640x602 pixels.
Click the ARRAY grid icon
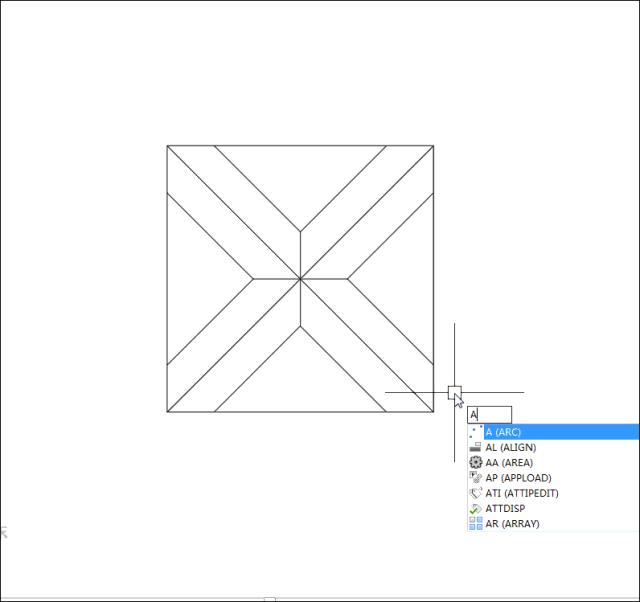[476, 524]
